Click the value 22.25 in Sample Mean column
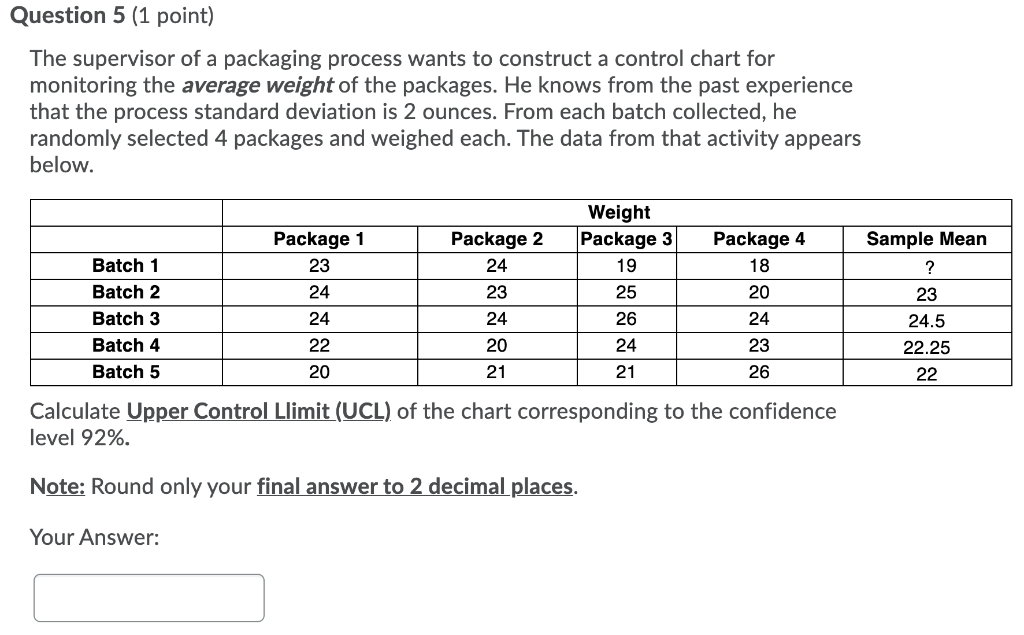 927,346
